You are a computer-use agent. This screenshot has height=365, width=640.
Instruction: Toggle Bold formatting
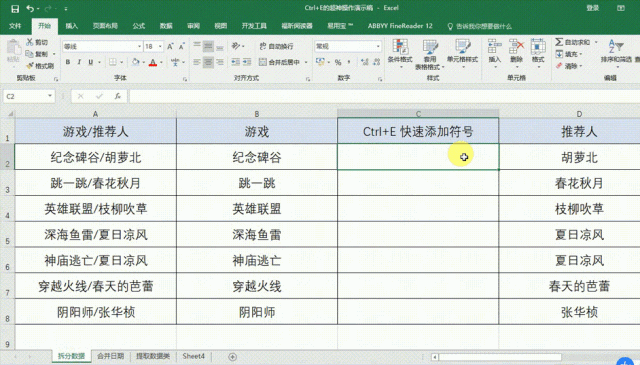(68, 62)
